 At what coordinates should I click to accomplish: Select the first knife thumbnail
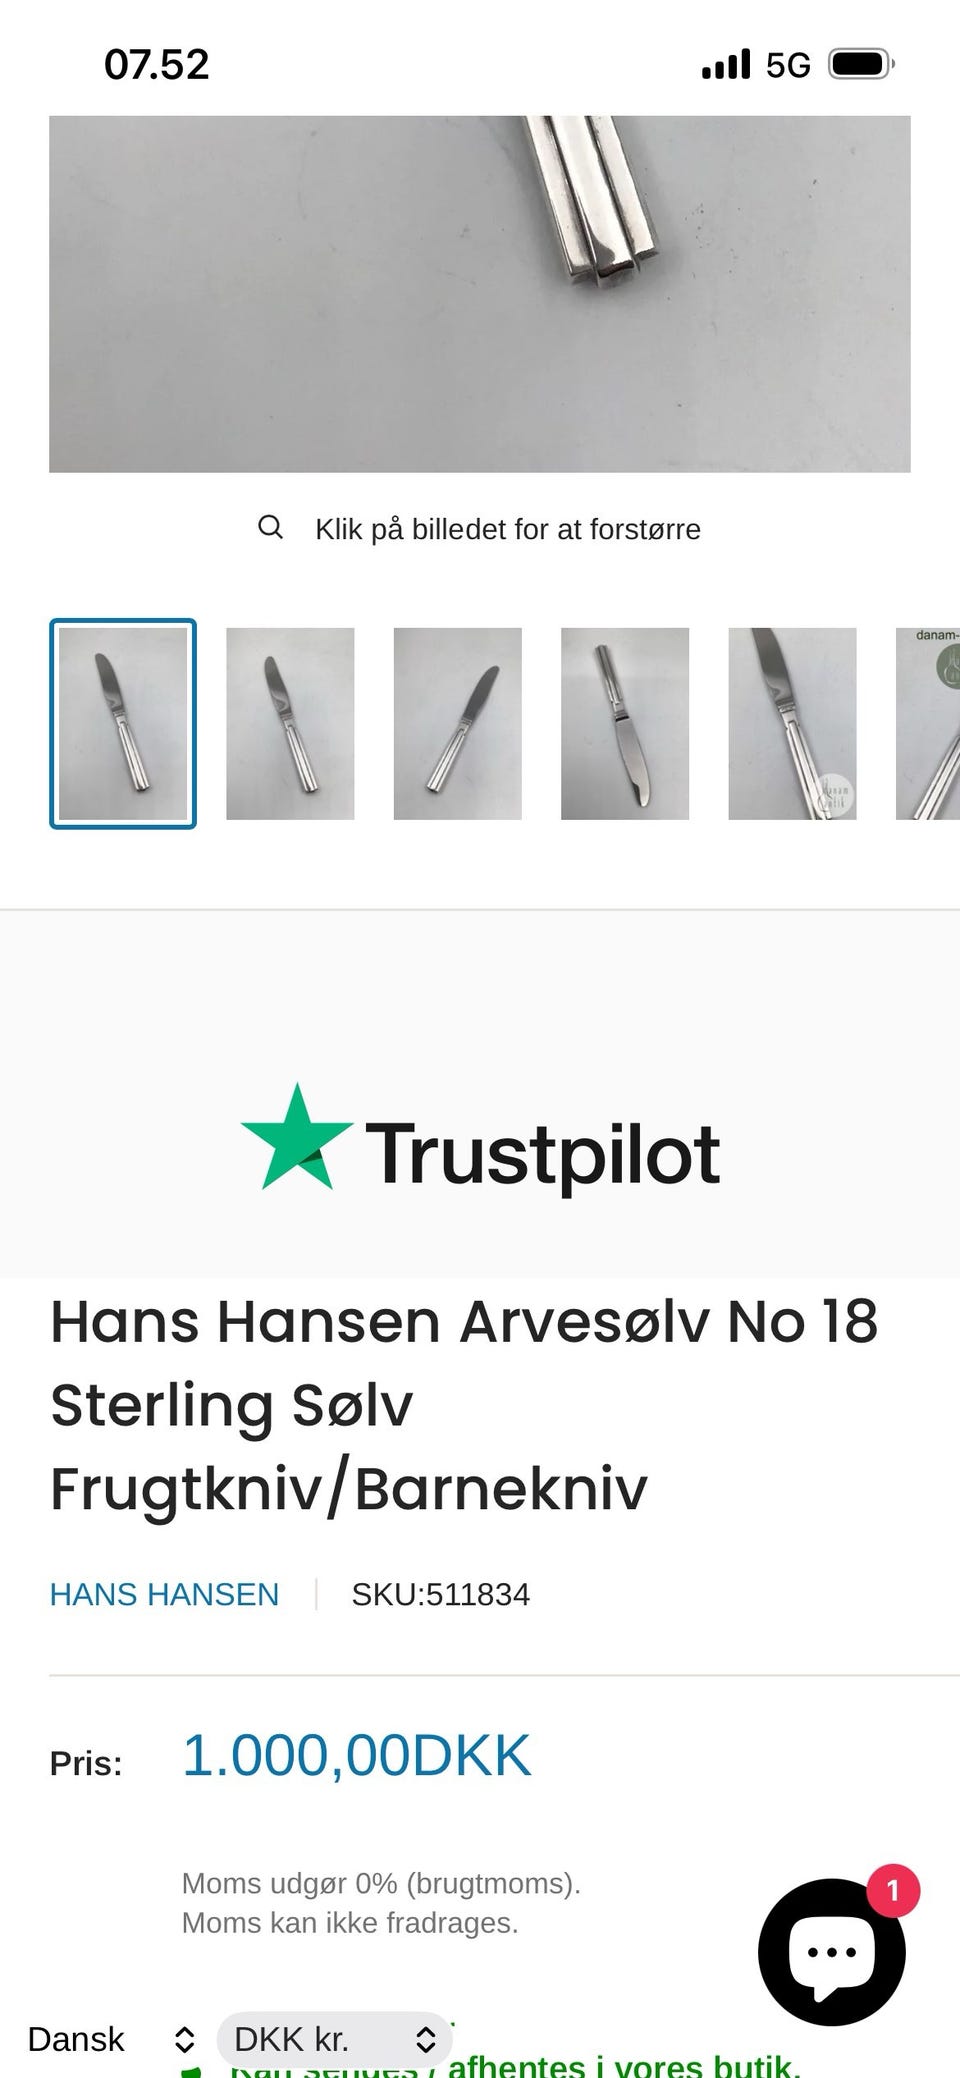click(123, 724)
